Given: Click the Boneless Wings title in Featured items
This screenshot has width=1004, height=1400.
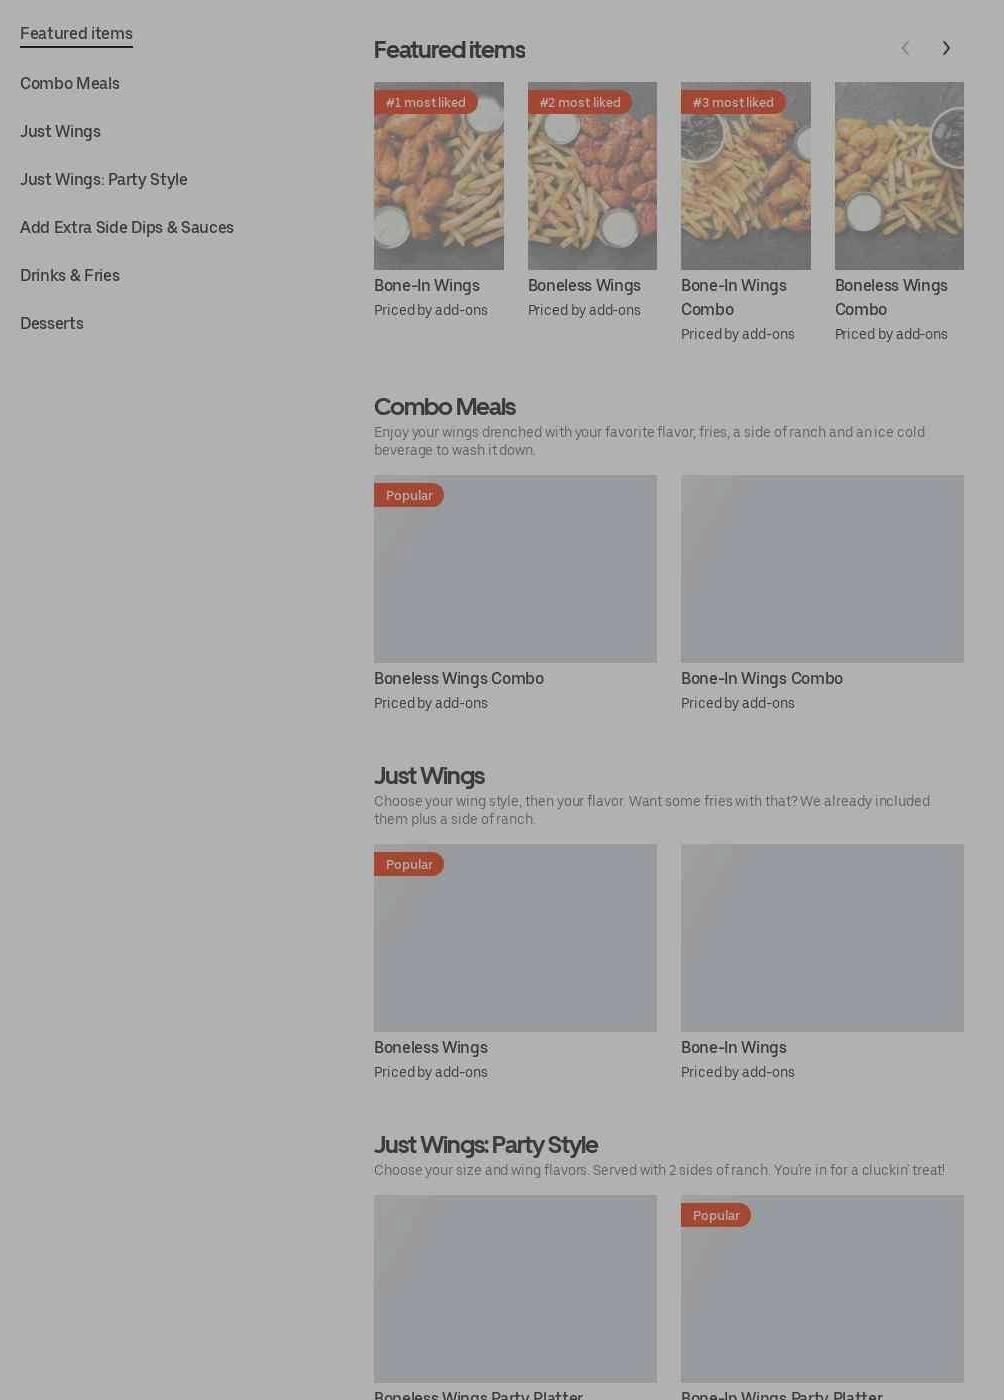Looking at the screenshot, I should [584, 285].
